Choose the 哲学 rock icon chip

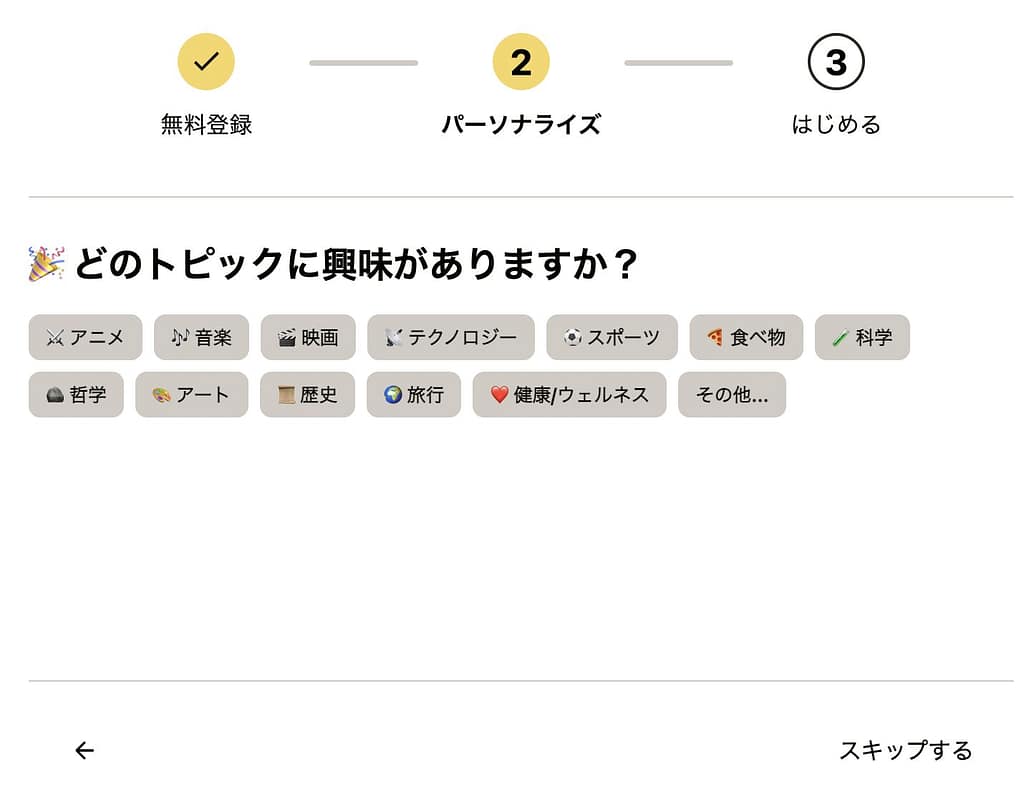tap(76, 394)
